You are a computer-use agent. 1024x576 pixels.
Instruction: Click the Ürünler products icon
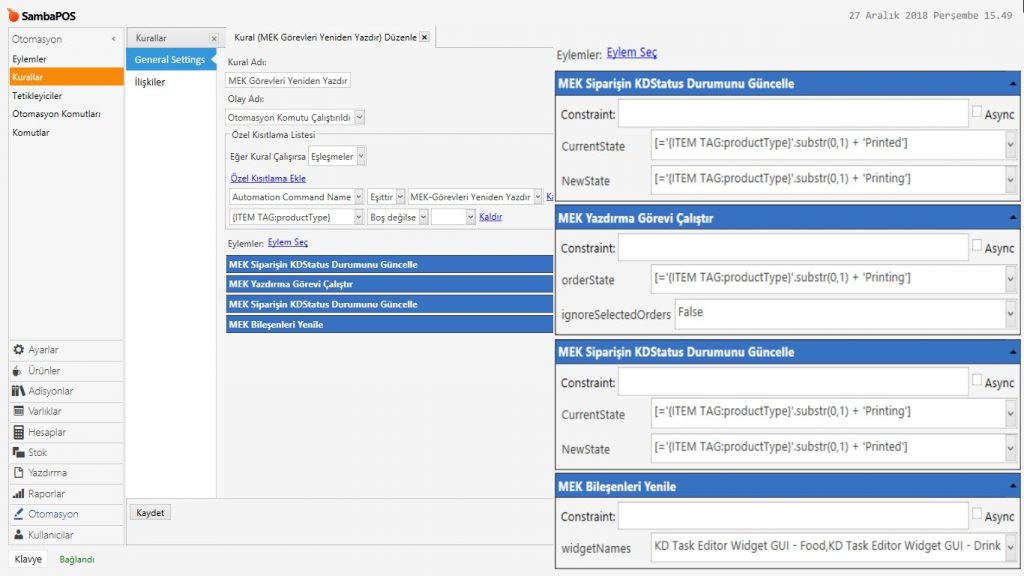click(18, 371)
